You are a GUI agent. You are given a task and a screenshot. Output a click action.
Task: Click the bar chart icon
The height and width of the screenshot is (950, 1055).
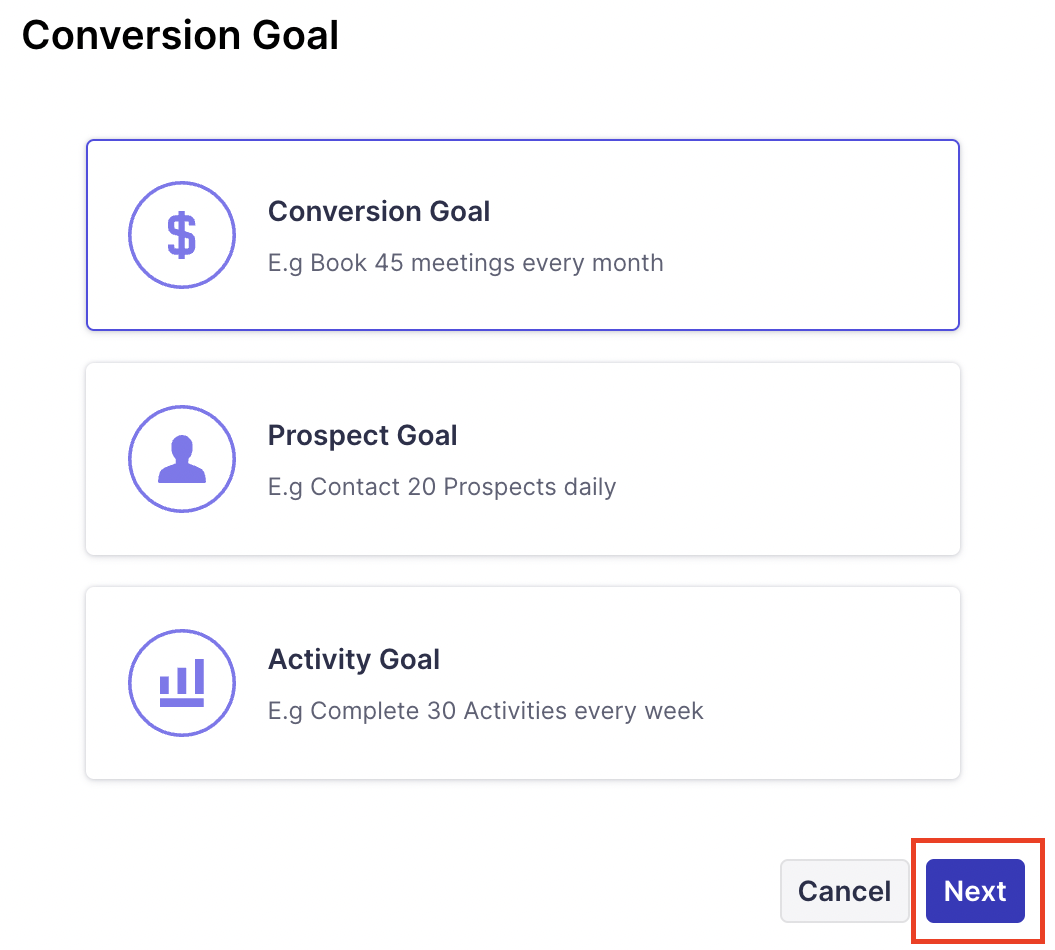(181, 683)
